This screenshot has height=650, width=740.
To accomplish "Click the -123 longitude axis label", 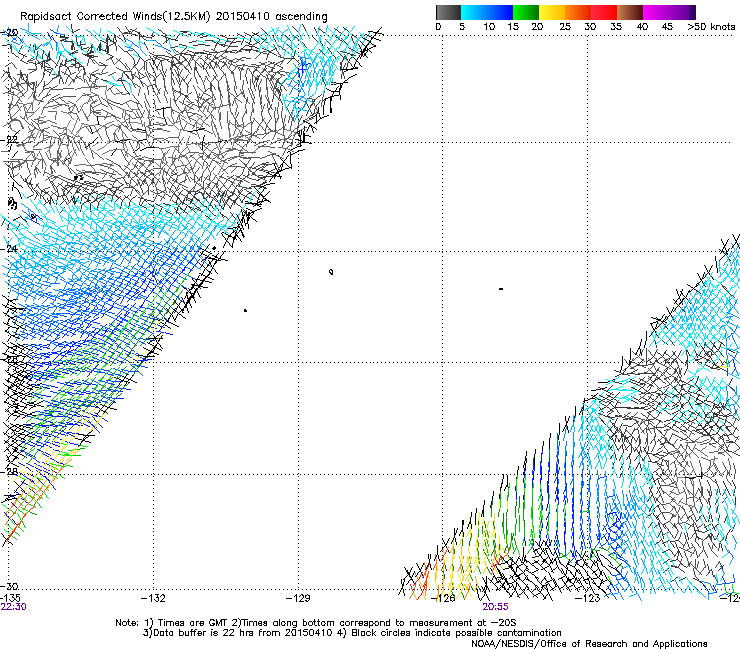I will (x=588, y=599).
